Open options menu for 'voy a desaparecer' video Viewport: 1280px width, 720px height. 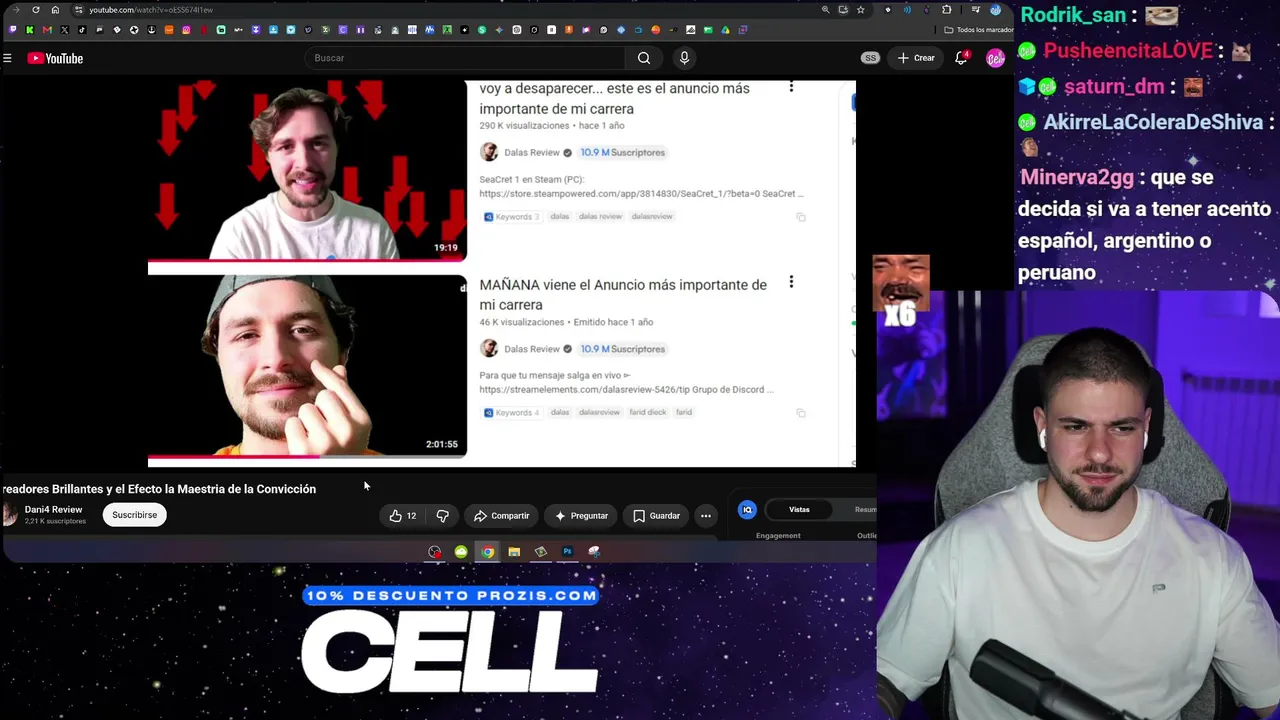point(791,87)
